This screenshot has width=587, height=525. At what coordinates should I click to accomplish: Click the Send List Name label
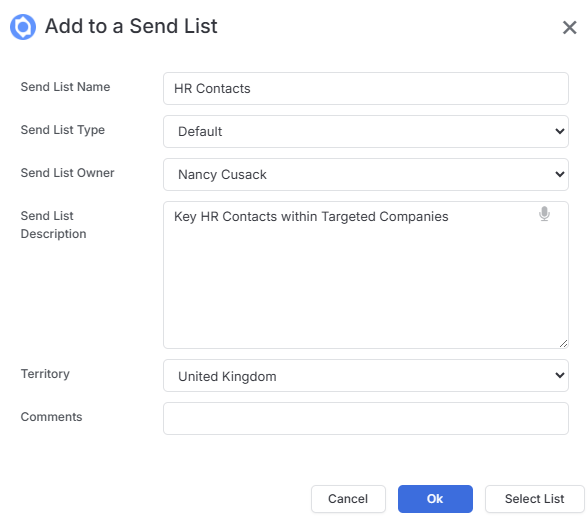click(x=65, y=87)
